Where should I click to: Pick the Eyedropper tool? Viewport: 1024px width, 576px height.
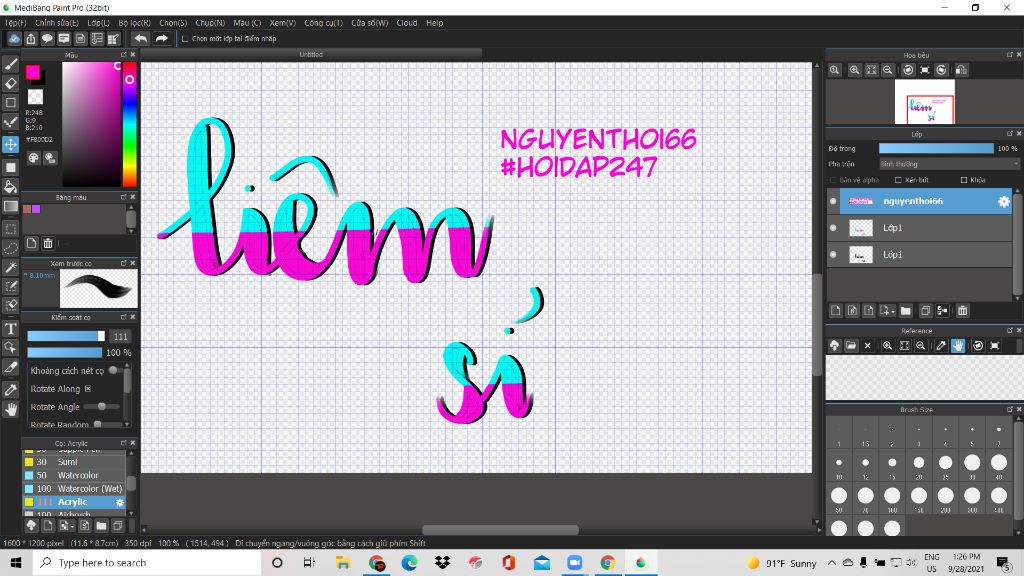[x=10, y=390]
